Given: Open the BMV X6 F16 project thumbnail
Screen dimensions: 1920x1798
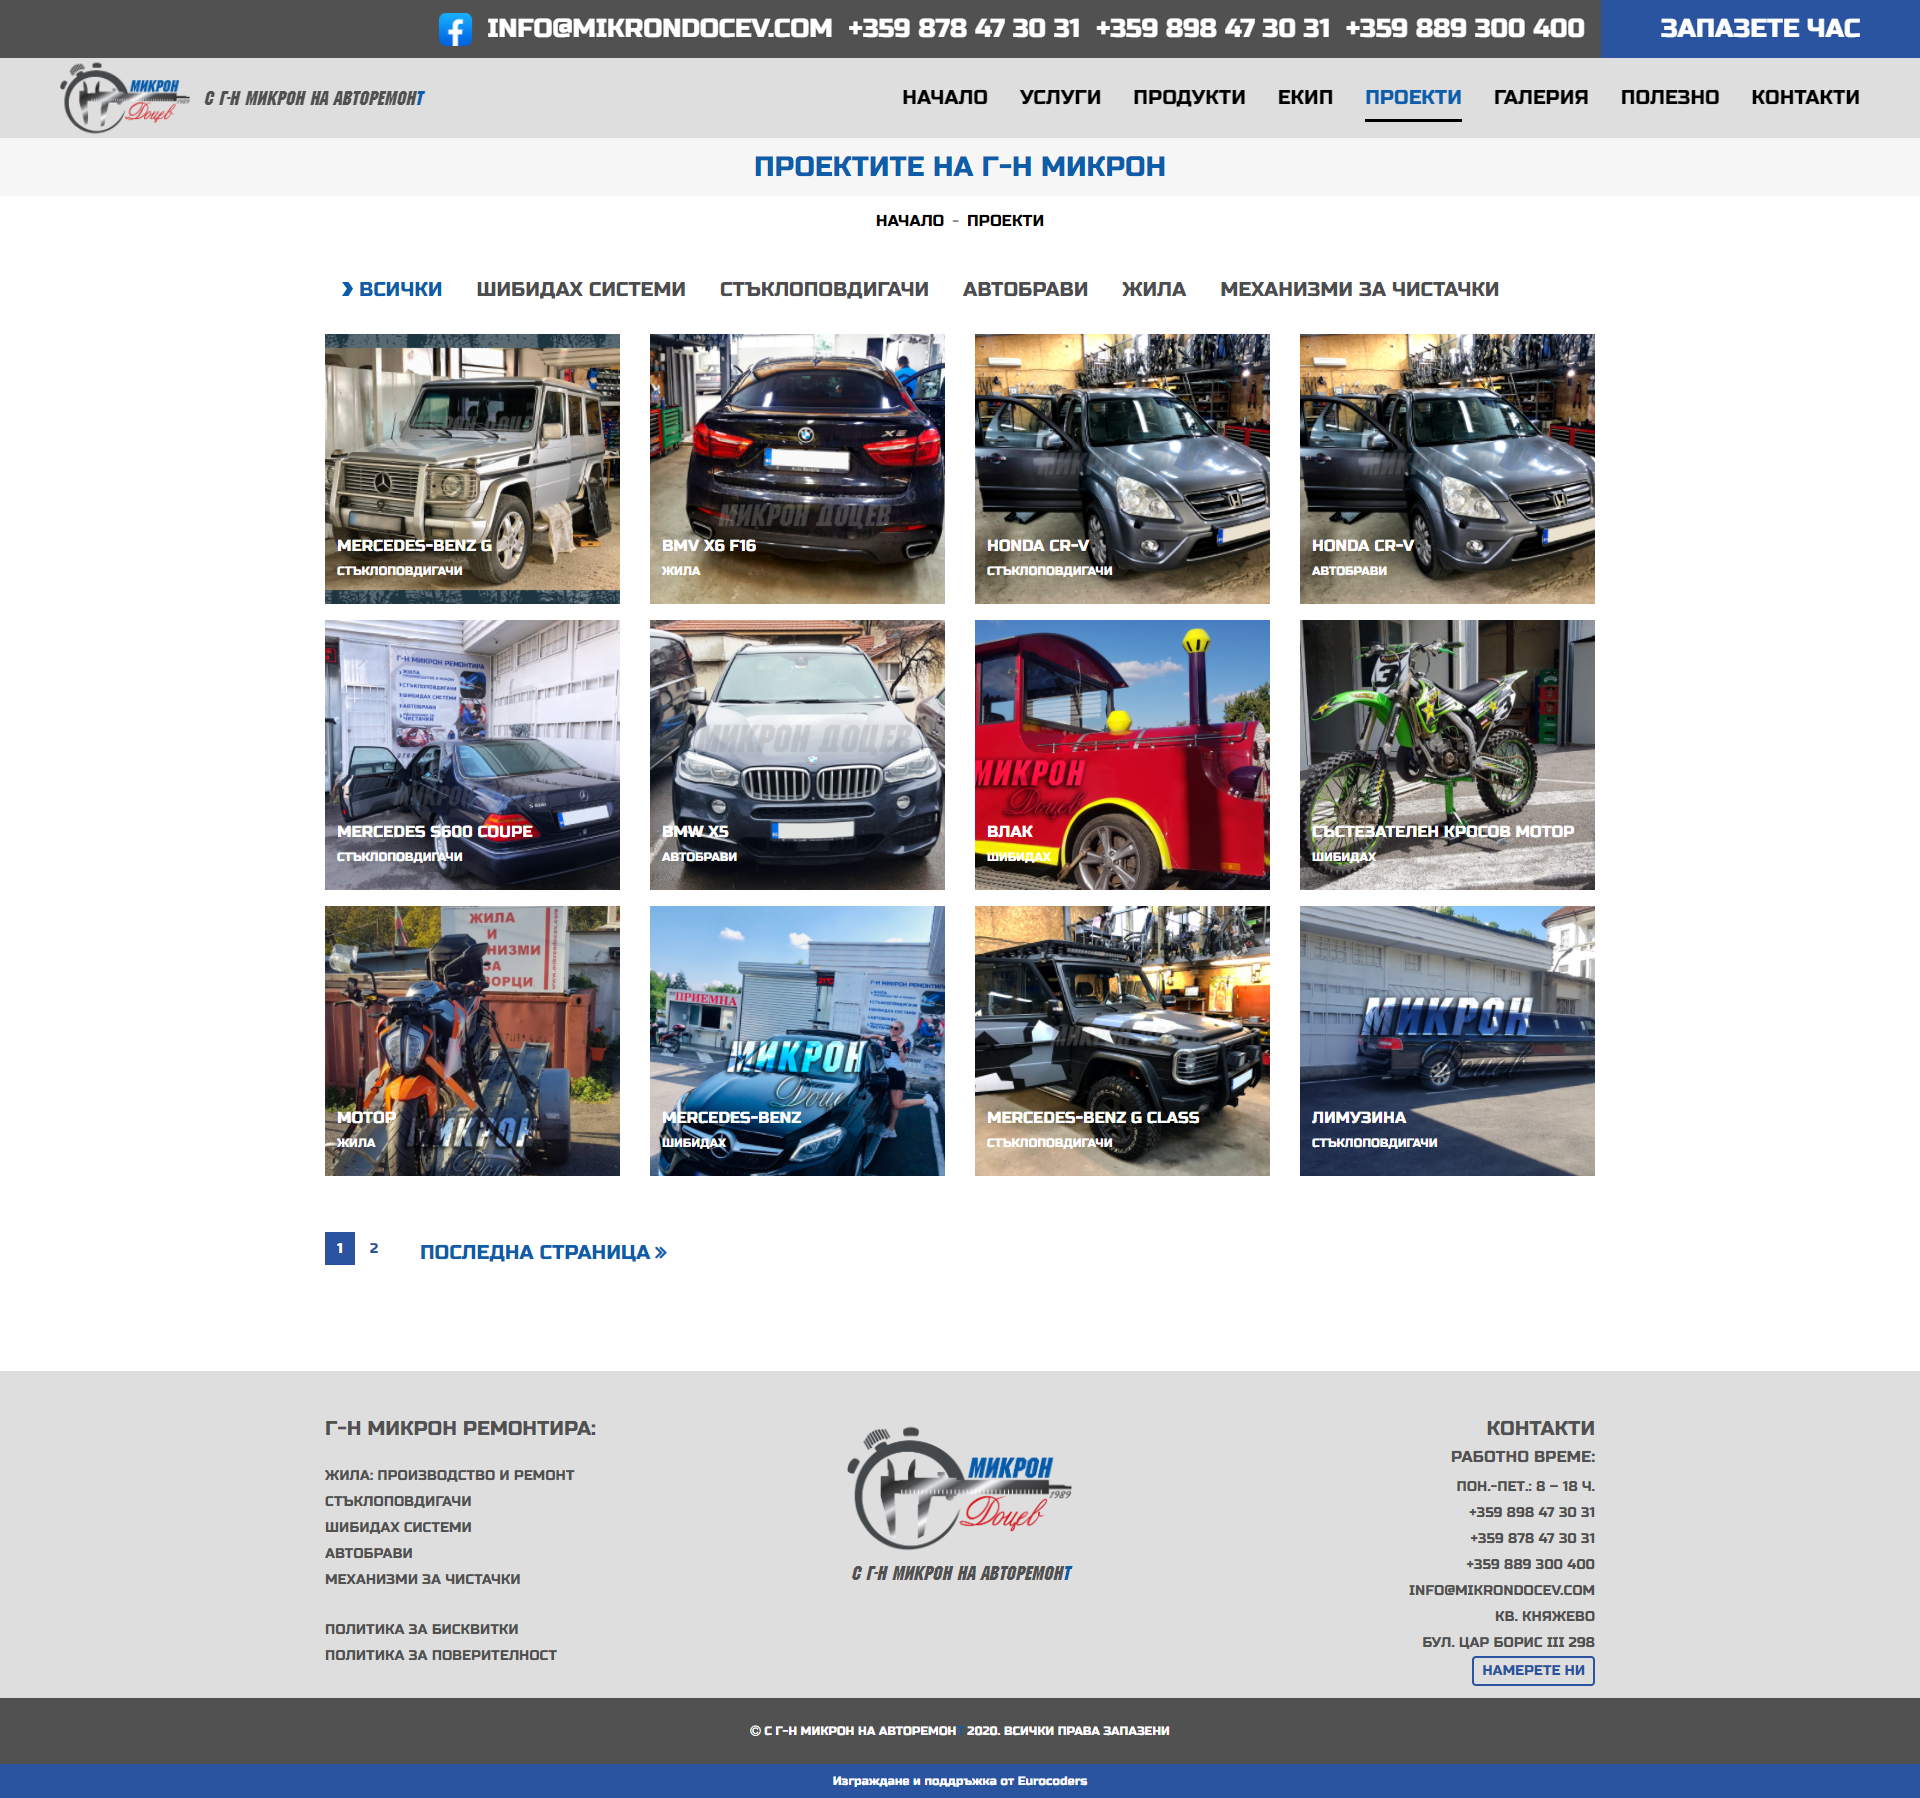Looking at the screenshot, I should coord(797,469).
